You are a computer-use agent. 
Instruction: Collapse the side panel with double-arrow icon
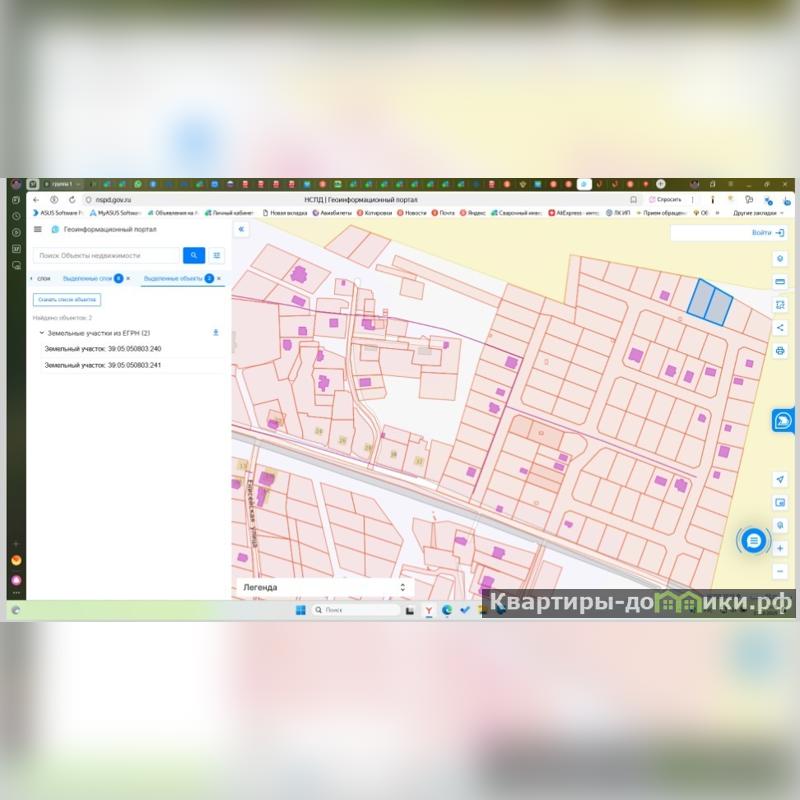click(x=241, y=229)
